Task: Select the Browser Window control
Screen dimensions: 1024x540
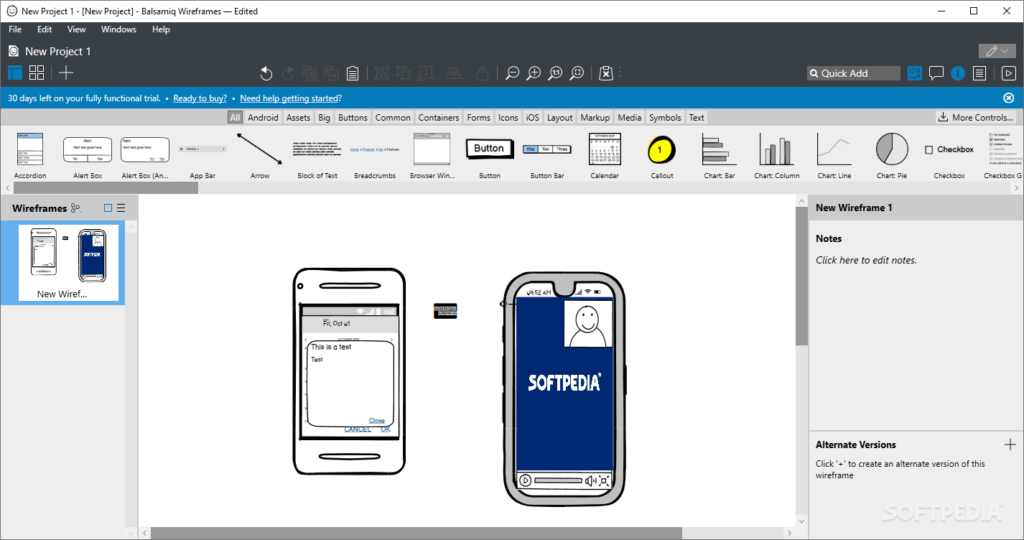Action: 432,155
